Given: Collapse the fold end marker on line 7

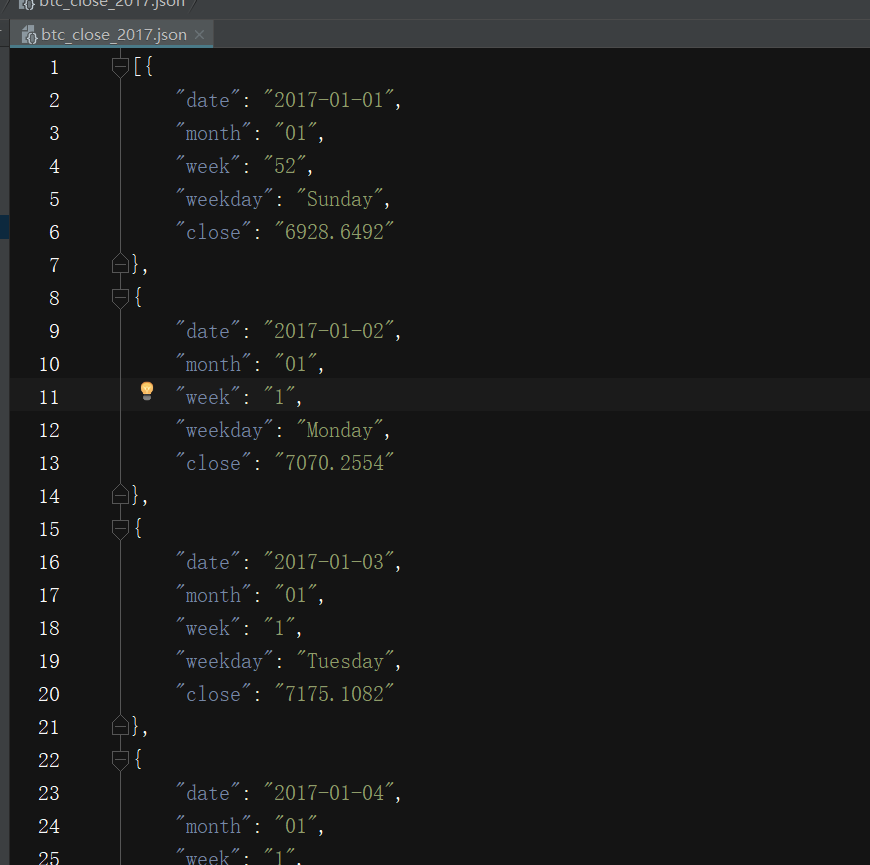Looking at the screenshot, I should [120, 264].
